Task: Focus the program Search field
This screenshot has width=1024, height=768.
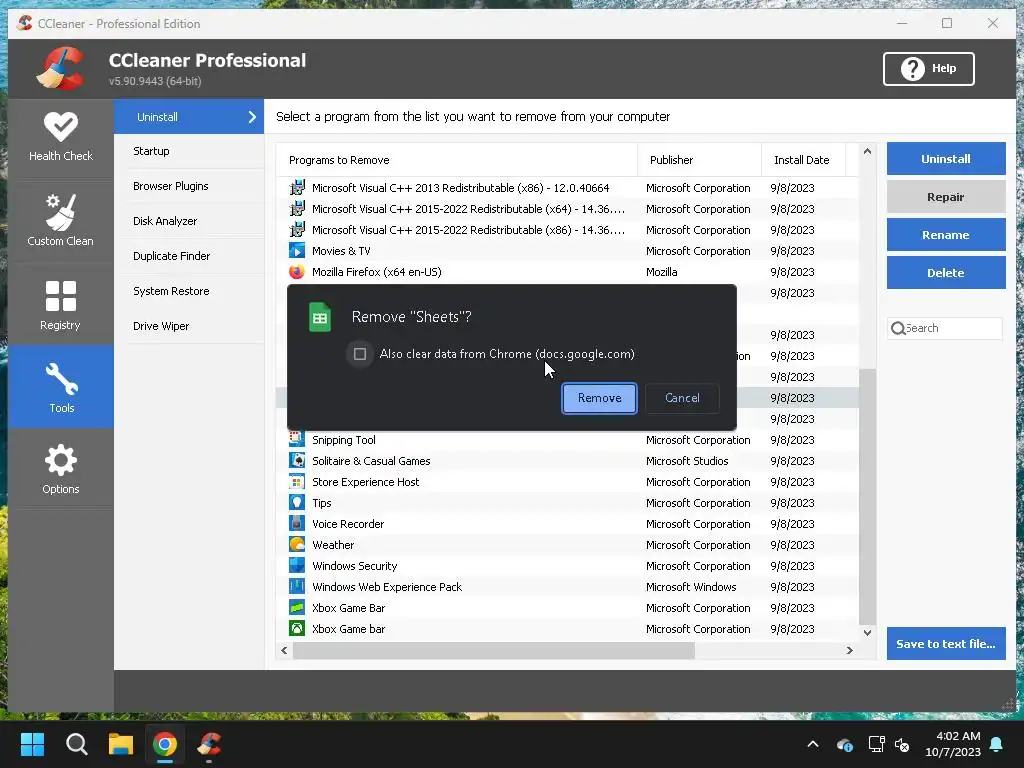Action: pos(945,328)
